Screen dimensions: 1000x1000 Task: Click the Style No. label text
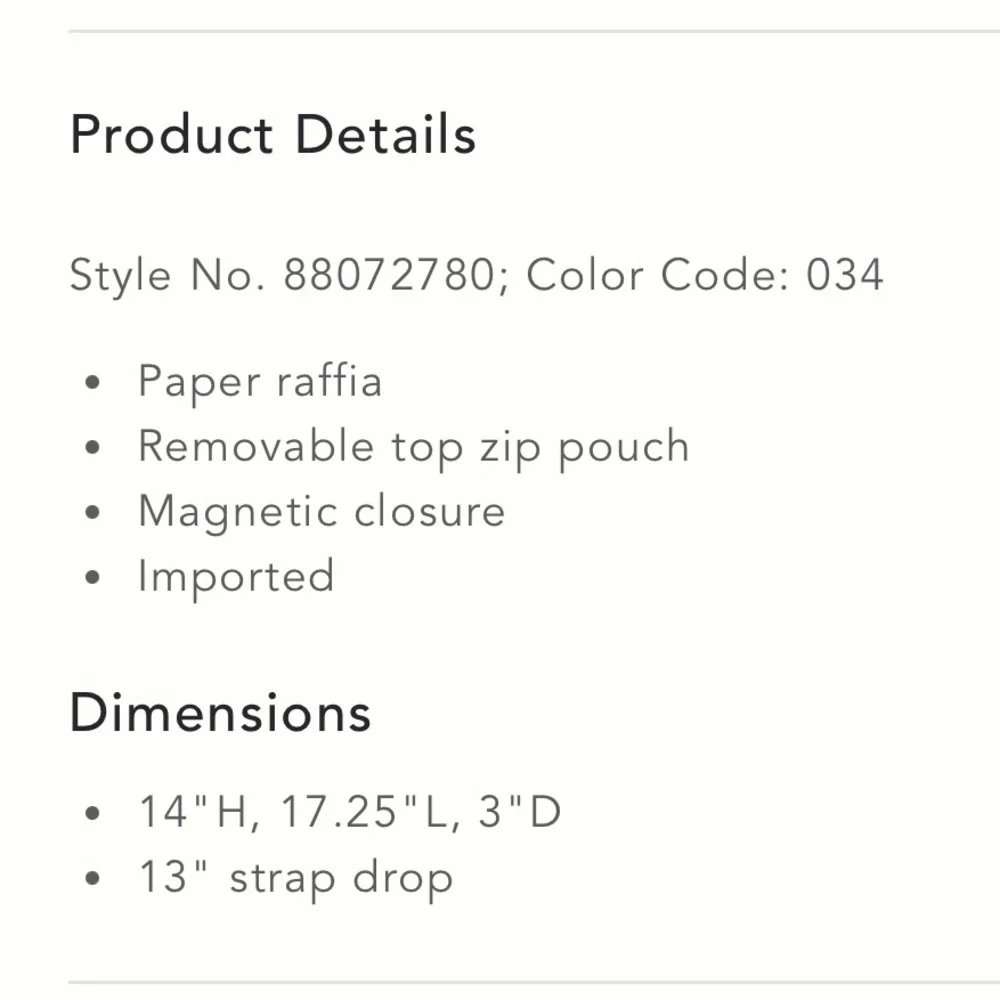(168, 275)
